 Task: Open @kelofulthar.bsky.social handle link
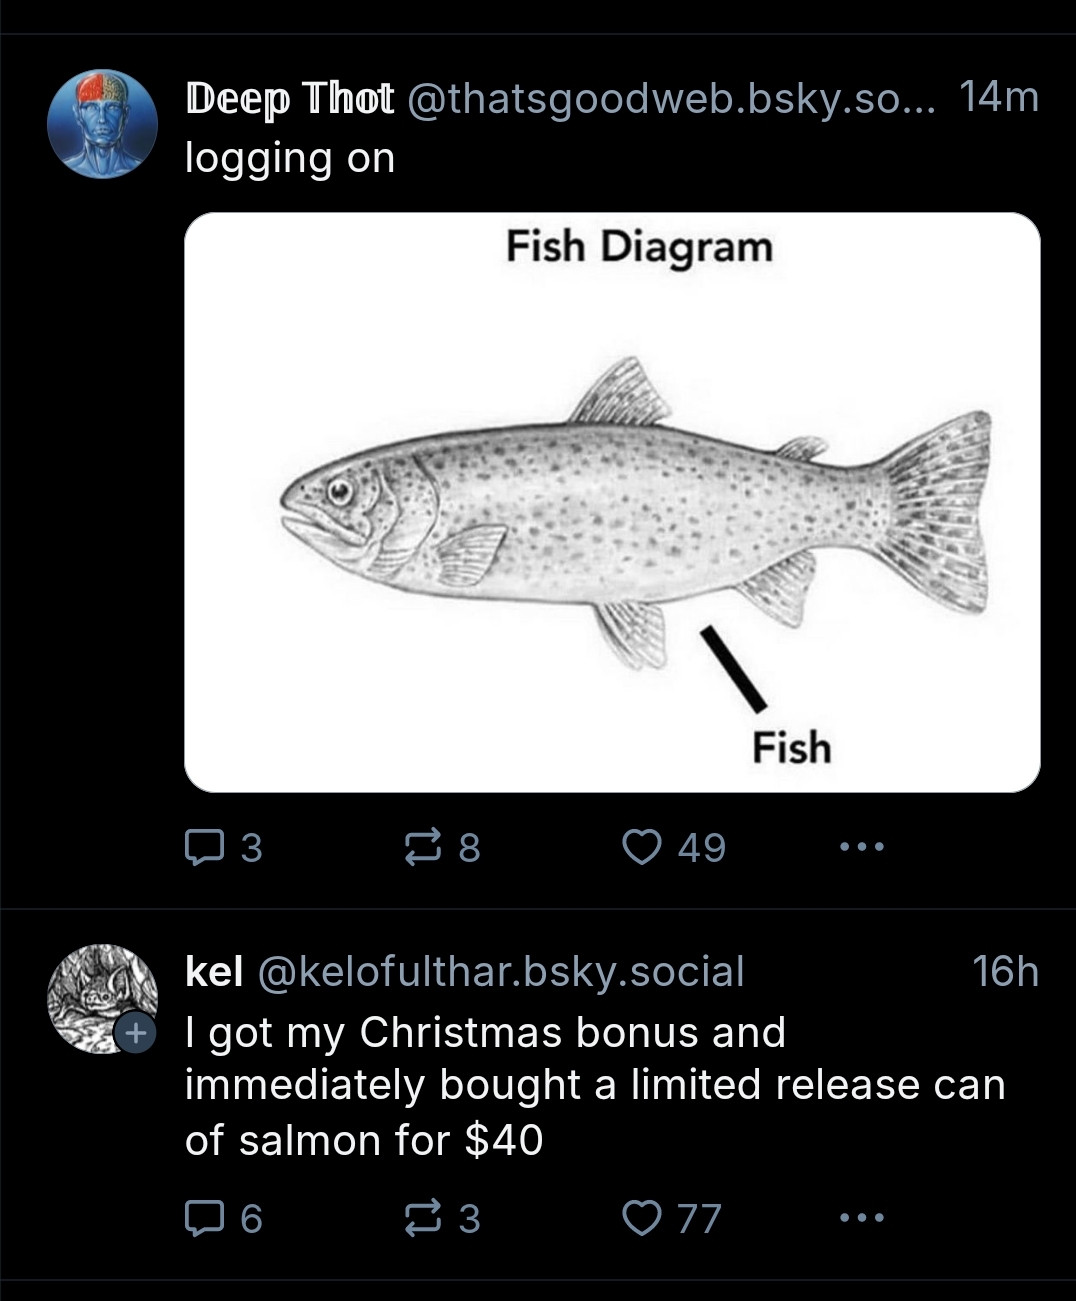(x=501, y=971)
